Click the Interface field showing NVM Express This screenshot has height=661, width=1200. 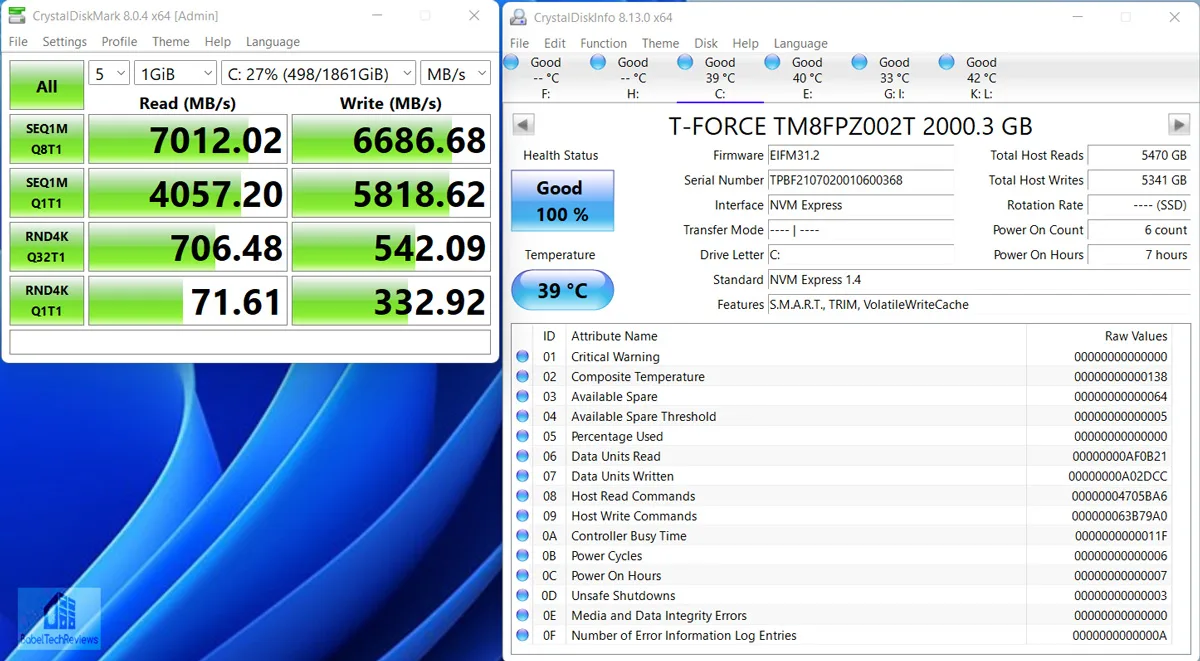coord(860,205)
